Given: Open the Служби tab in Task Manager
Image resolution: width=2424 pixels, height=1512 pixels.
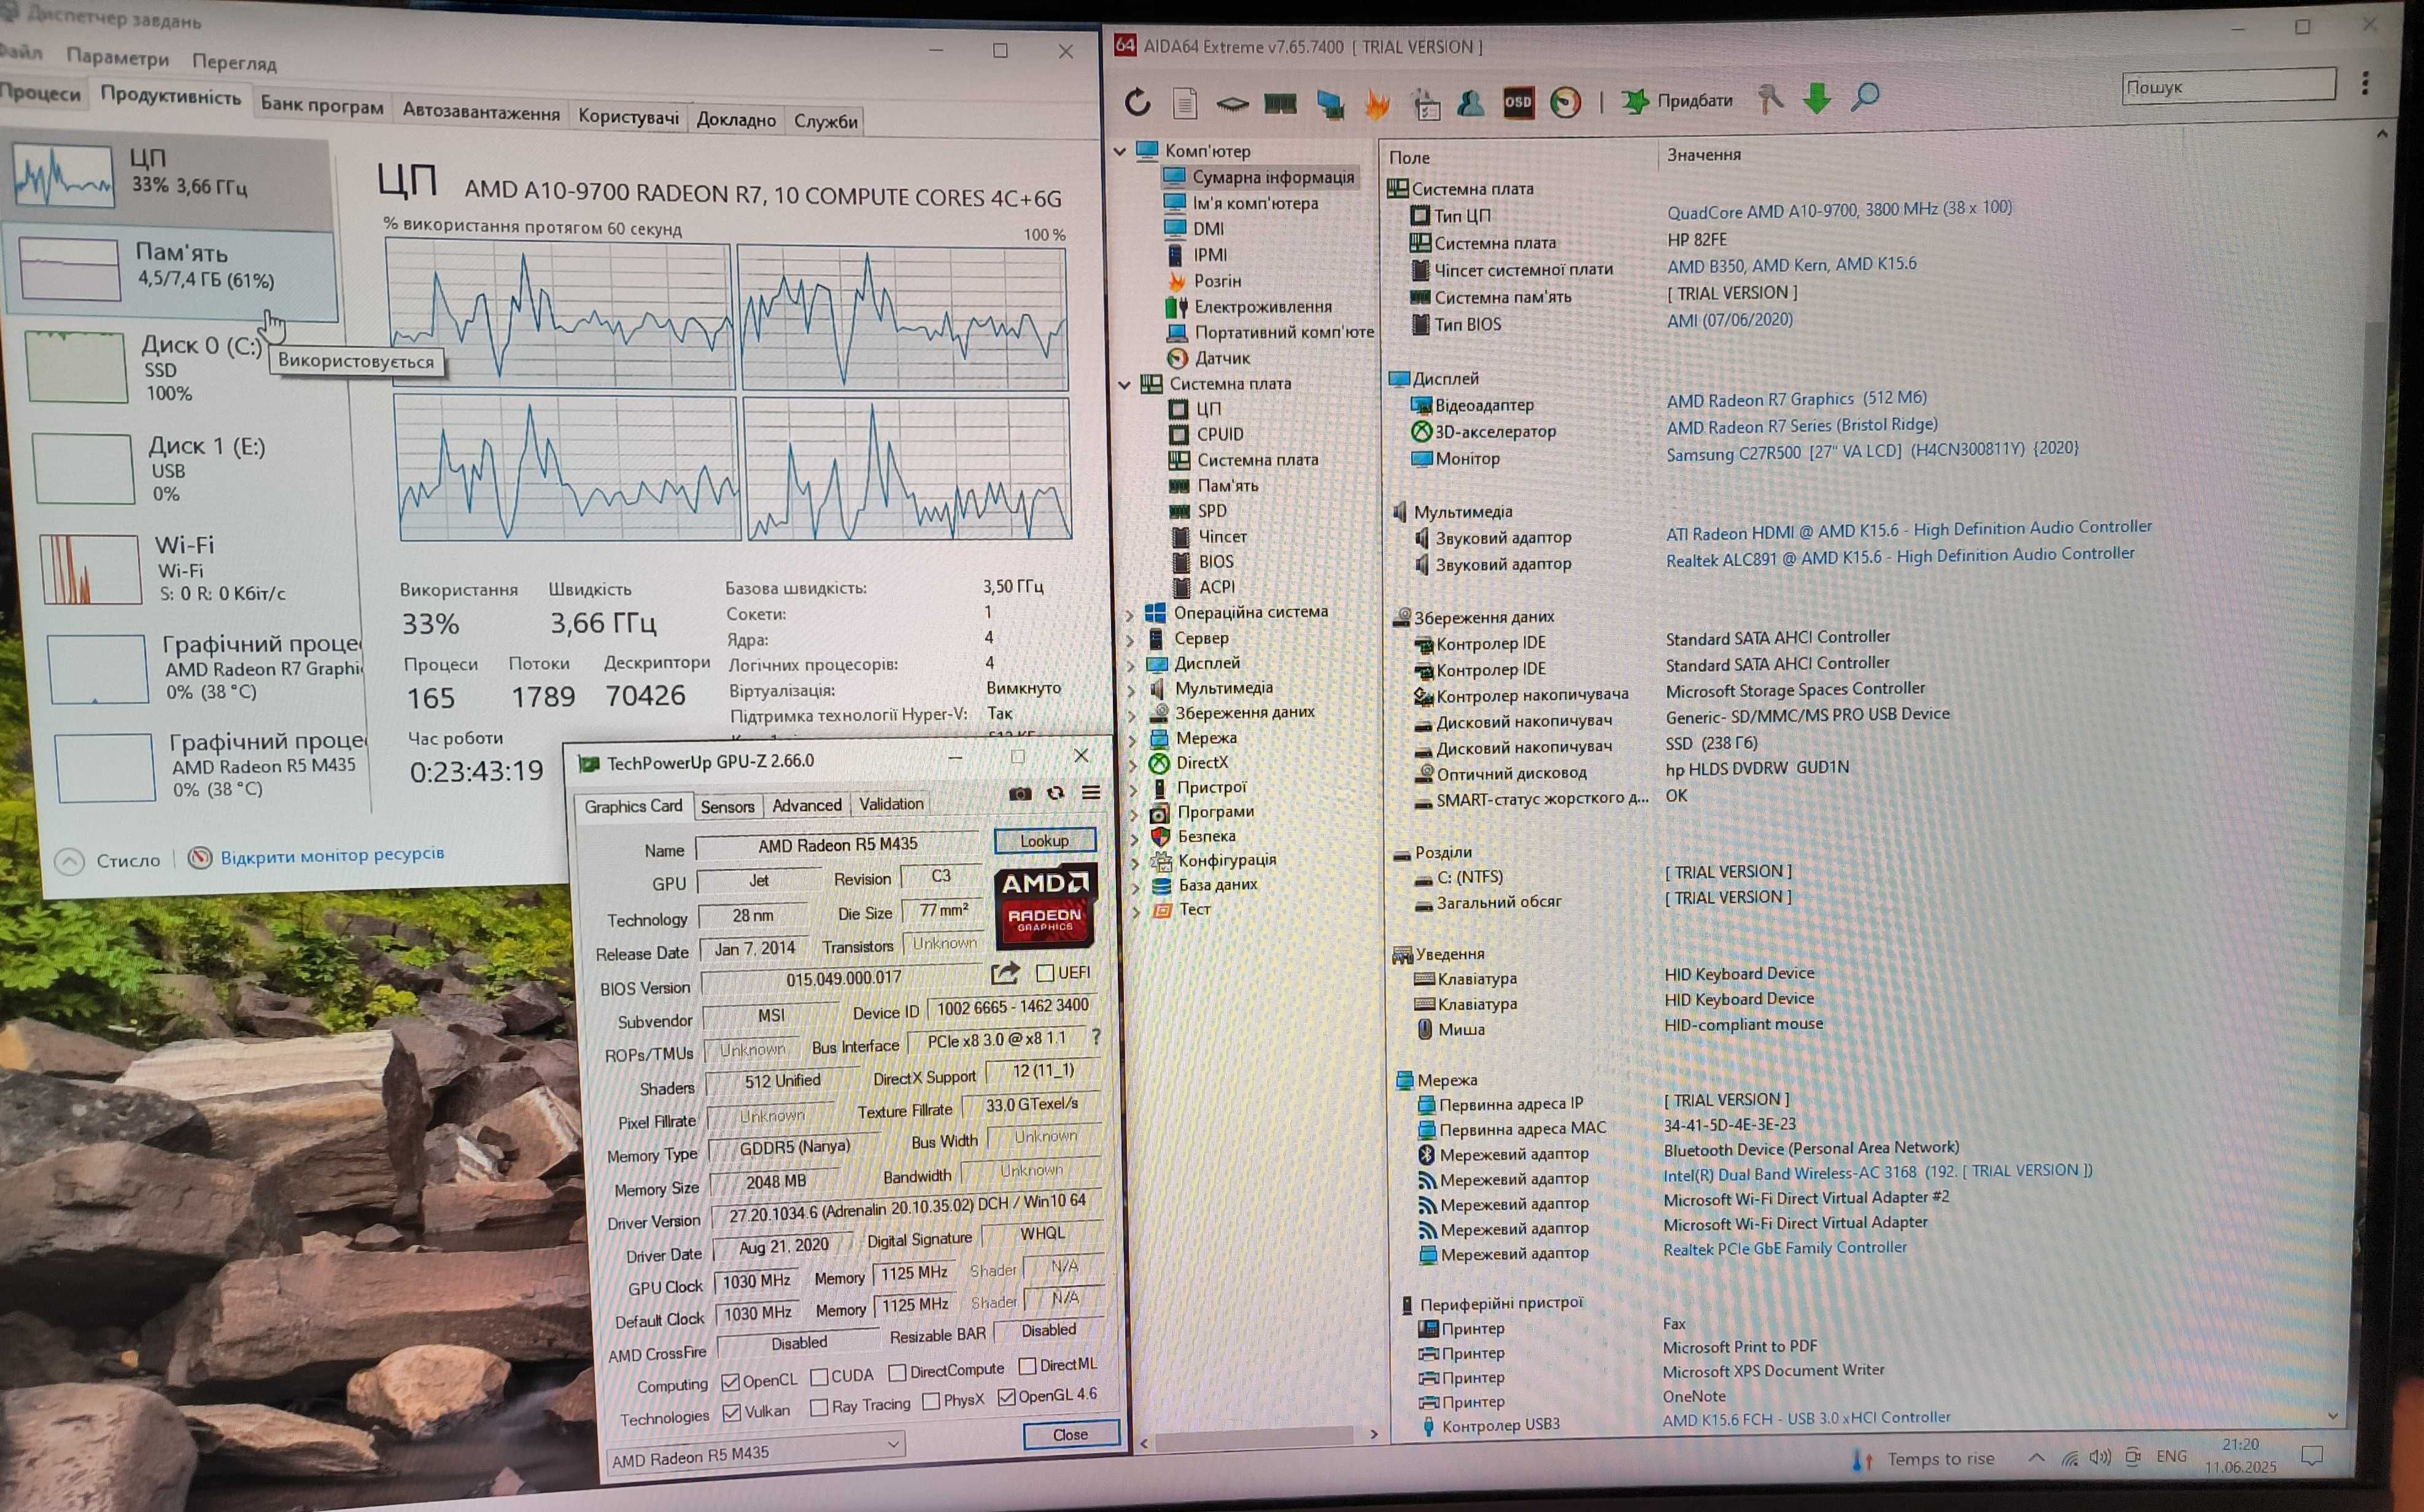Looking at the screenshot, I should tap(826, 121).
